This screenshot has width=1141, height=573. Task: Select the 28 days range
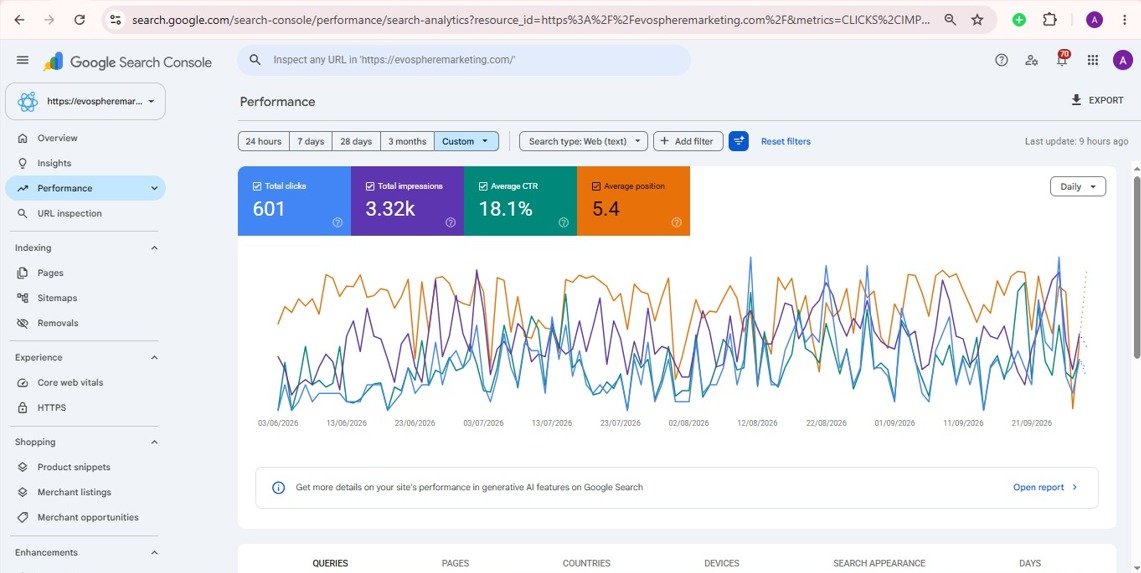357,141
